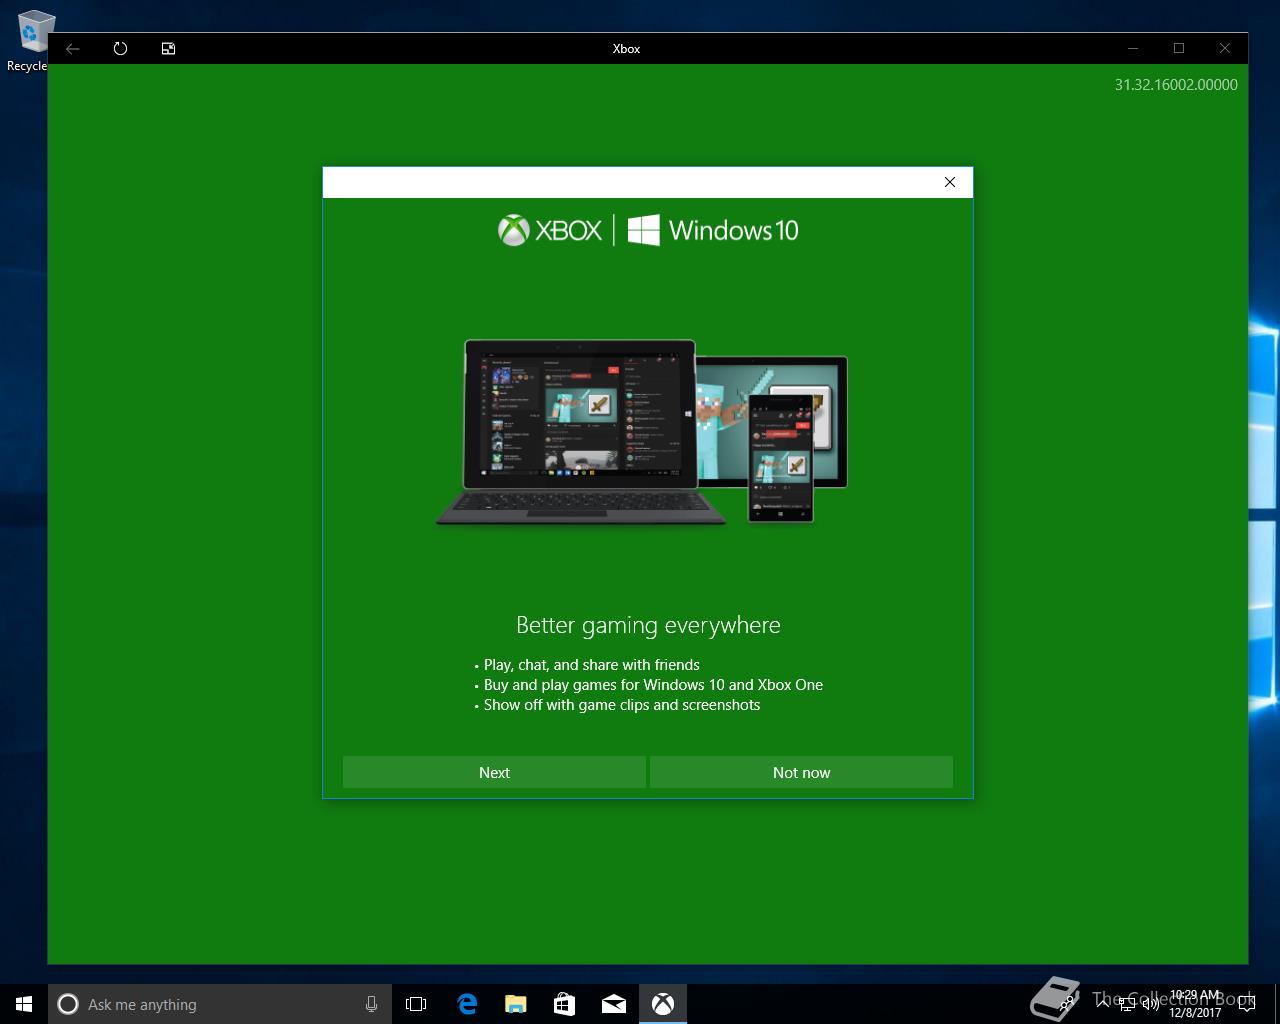
Task: Click the Xbox app taskbar icon
Action: coord(662,1004)
